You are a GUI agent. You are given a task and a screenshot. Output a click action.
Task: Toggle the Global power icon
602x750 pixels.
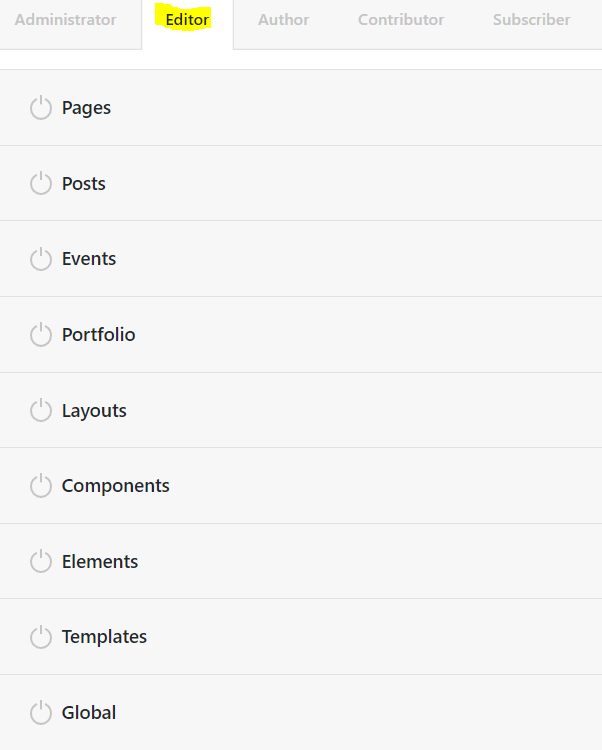(x=40, y=713)
